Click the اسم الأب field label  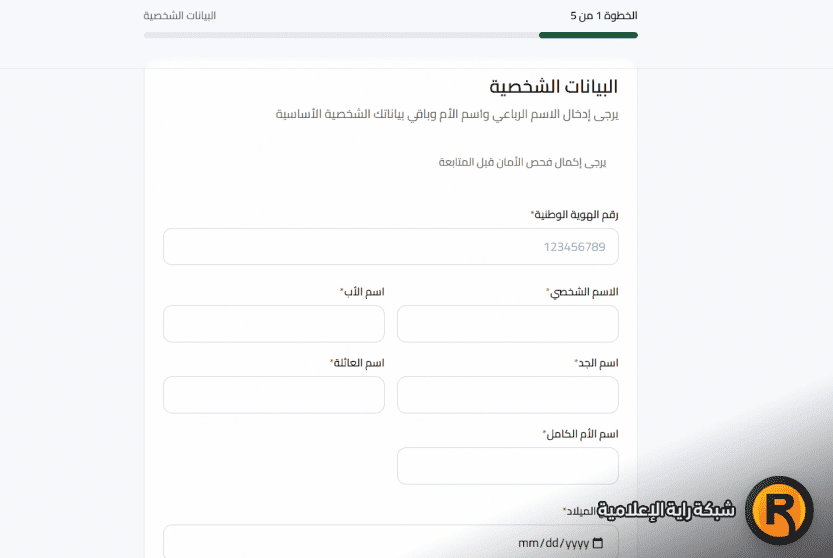coord(362,292)
